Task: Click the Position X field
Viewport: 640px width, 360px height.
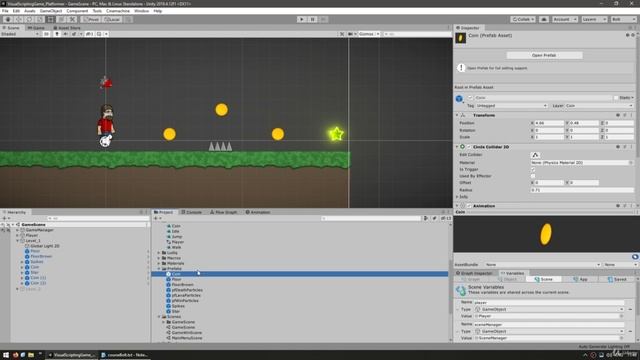Action: coord(549,123)
